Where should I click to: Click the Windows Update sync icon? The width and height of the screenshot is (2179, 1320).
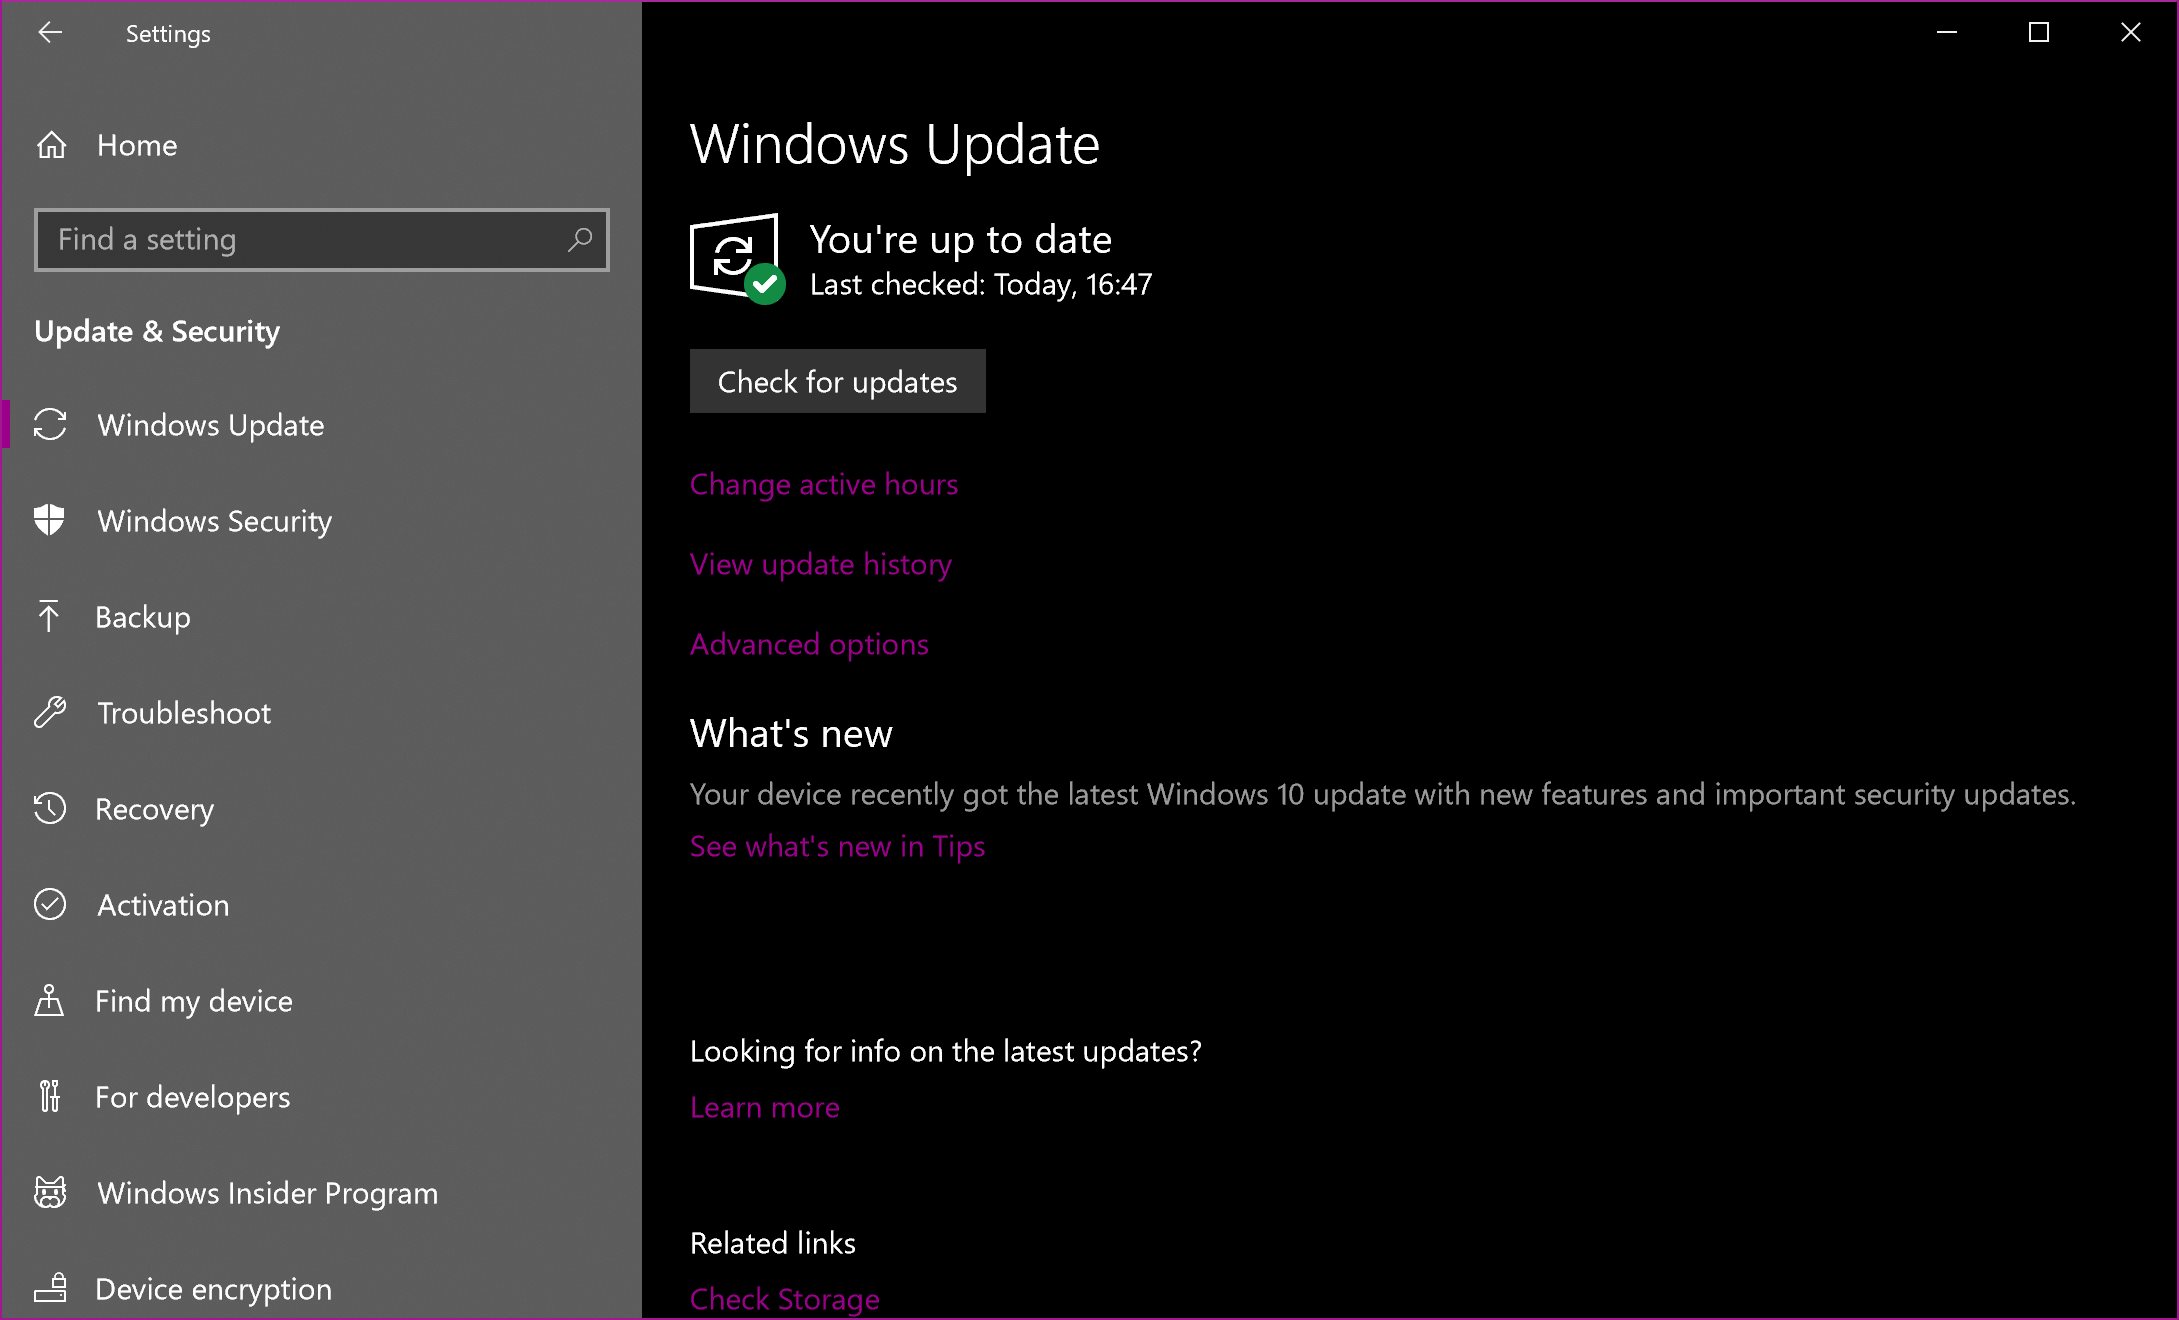tap(50, 425)
